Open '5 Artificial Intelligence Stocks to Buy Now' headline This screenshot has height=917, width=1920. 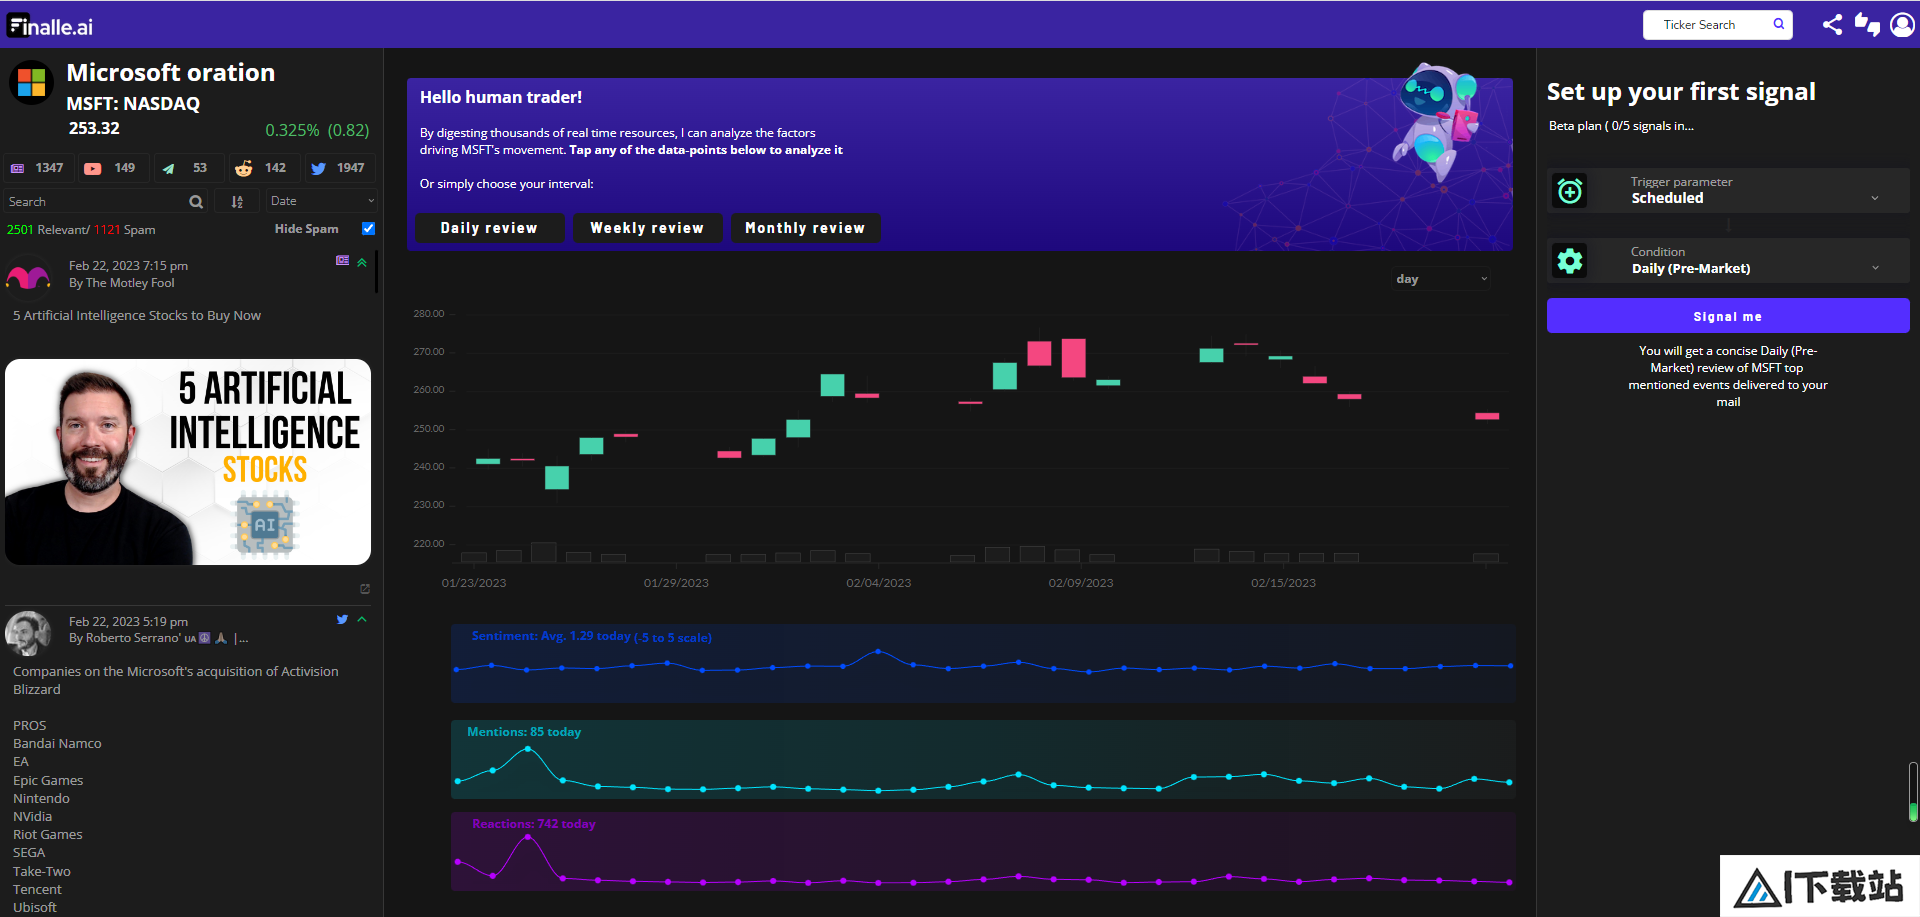point(137,315)
